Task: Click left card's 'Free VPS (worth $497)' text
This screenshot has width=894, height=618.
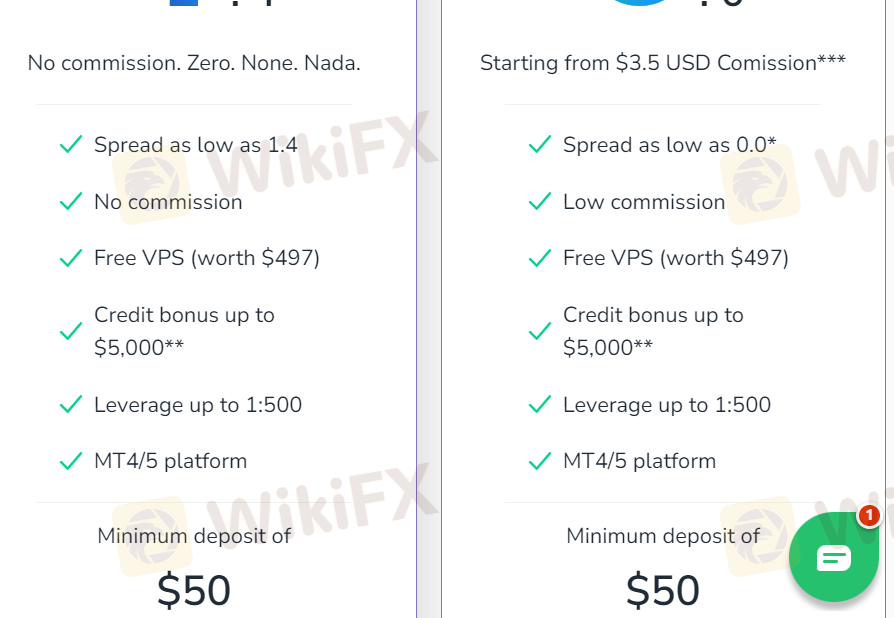Action: click(206, 258)
